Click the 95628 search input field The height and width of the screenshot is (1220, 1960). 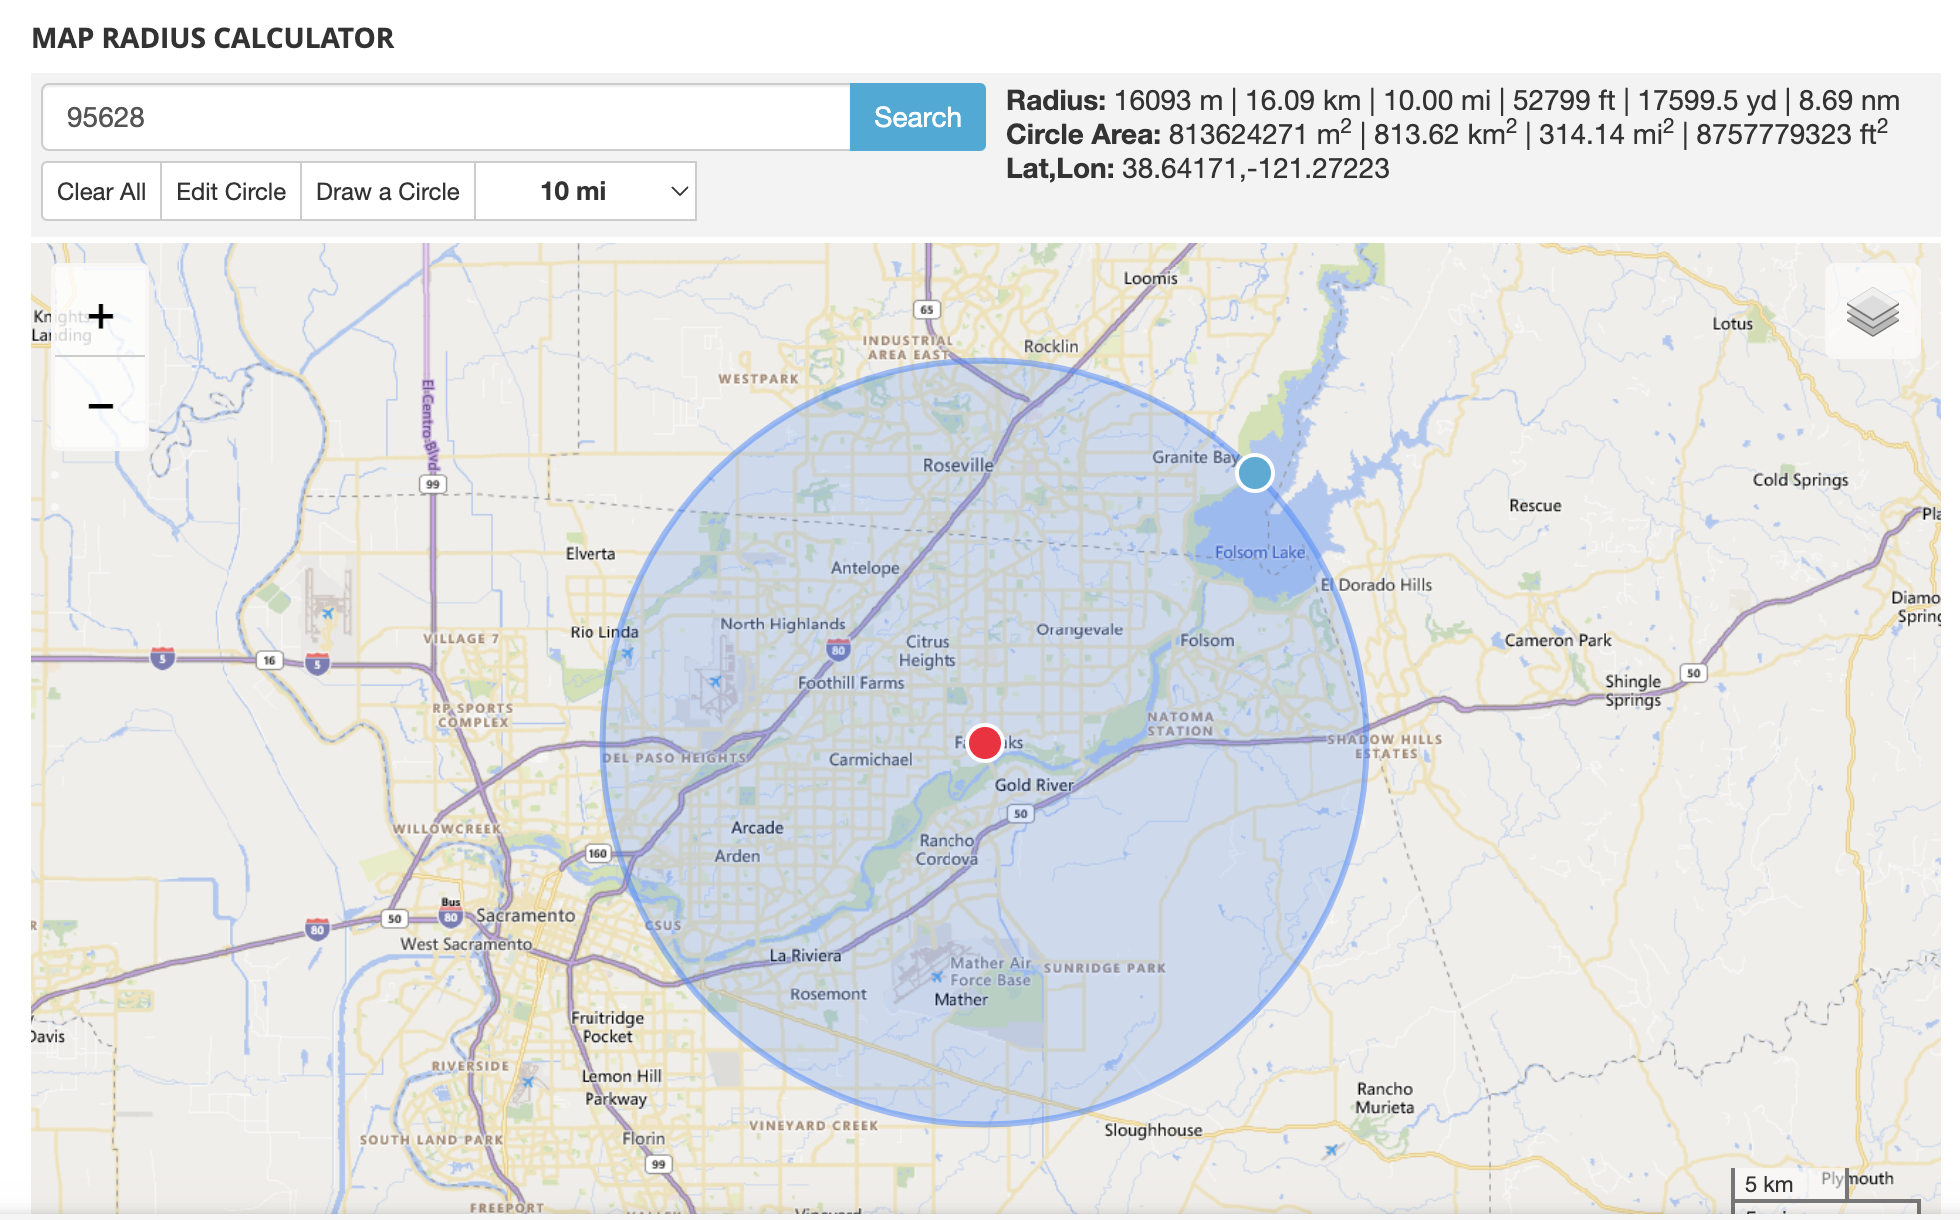coord(446,117)
